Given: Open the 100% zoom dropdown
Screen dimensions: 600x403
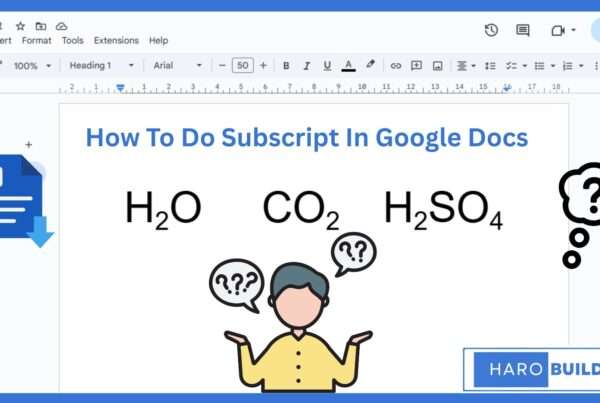Looking at the screenshot, I should point(32,66).
